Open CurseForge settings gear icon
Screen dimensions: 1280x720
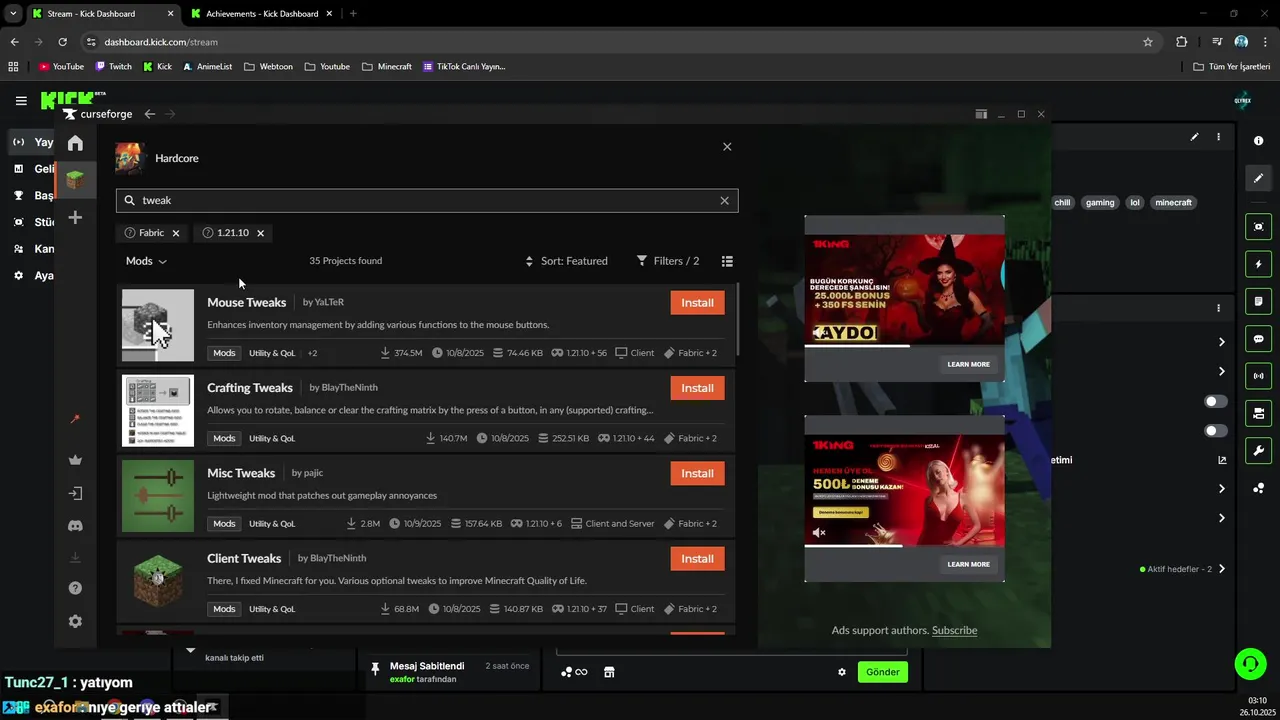click(x=75, y=621)
